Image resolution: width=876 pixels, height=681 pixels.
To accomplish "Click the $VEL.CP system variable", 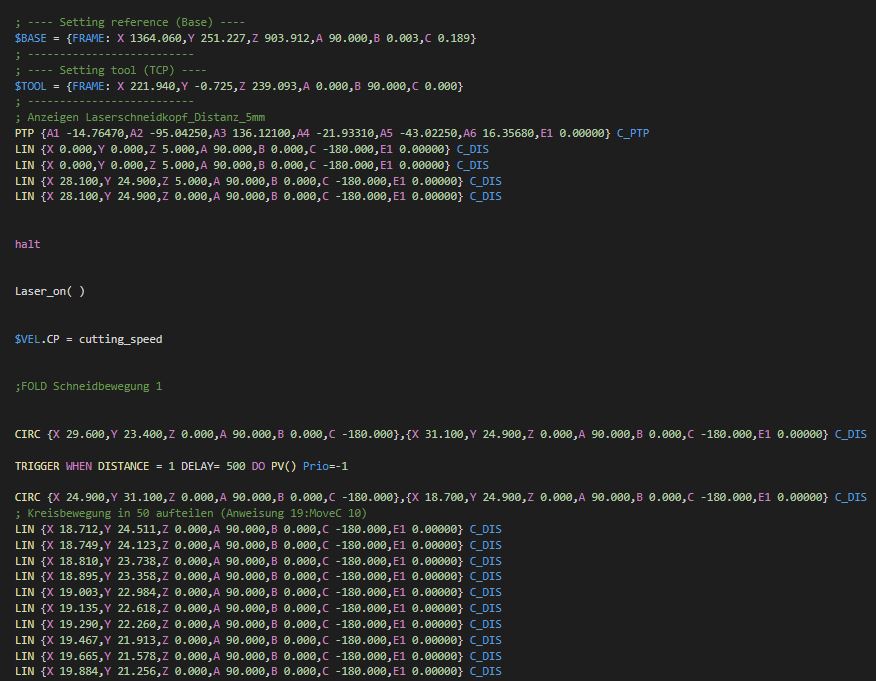I will pyautogui.click(x=37, y=339).
